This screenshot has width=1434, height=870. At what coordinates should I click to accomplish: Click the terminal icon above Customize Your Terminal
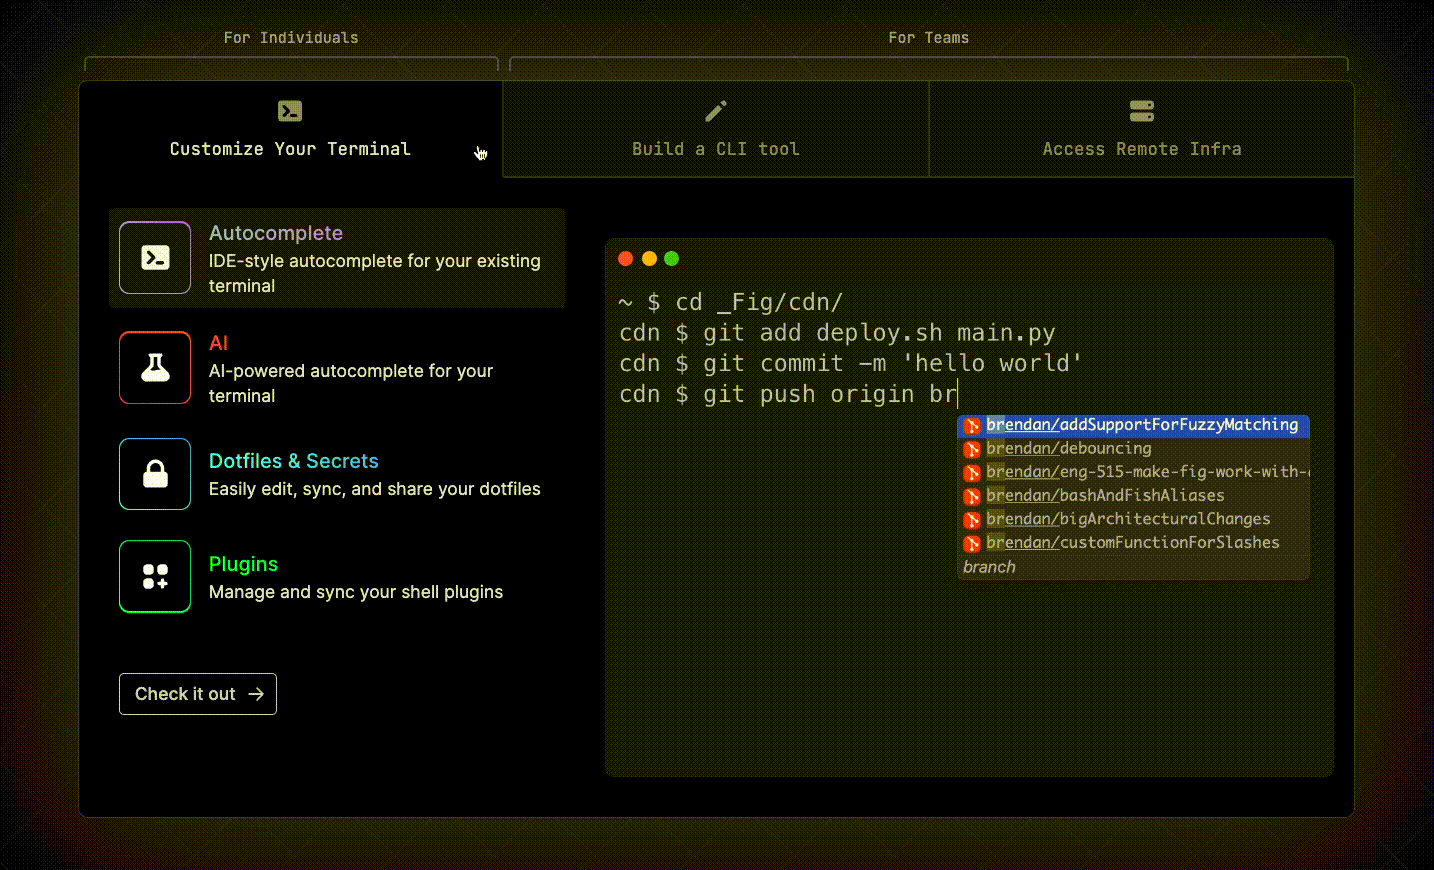290,111
